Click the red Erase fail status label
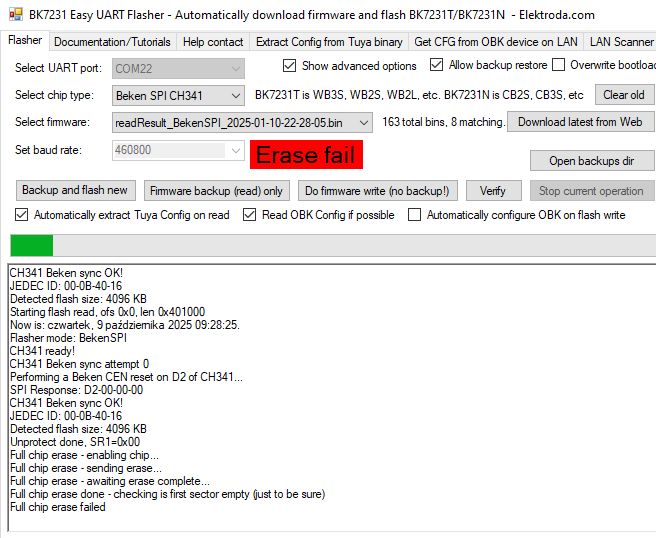656x538 pixels. 306,155
